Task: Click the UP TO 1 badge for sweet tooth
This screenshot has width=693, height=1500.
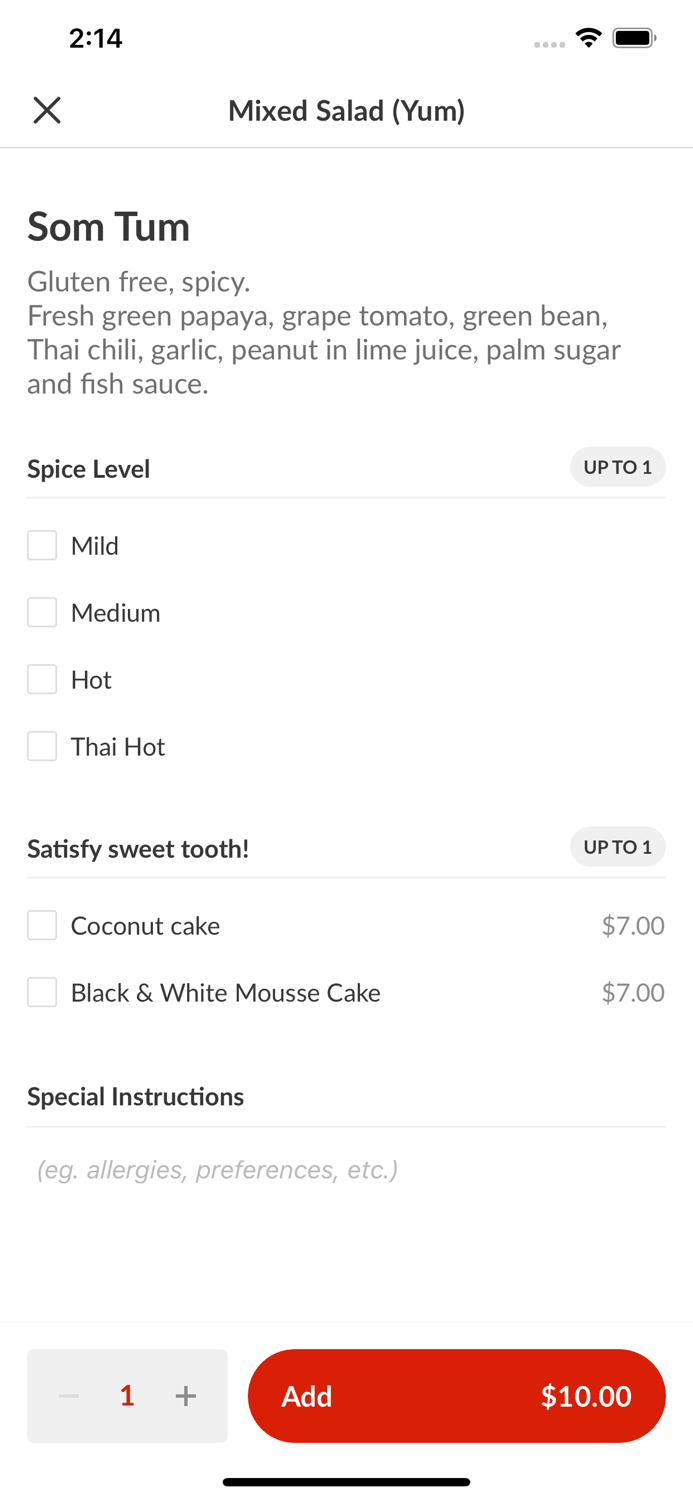Action: [x=618, y=847]
